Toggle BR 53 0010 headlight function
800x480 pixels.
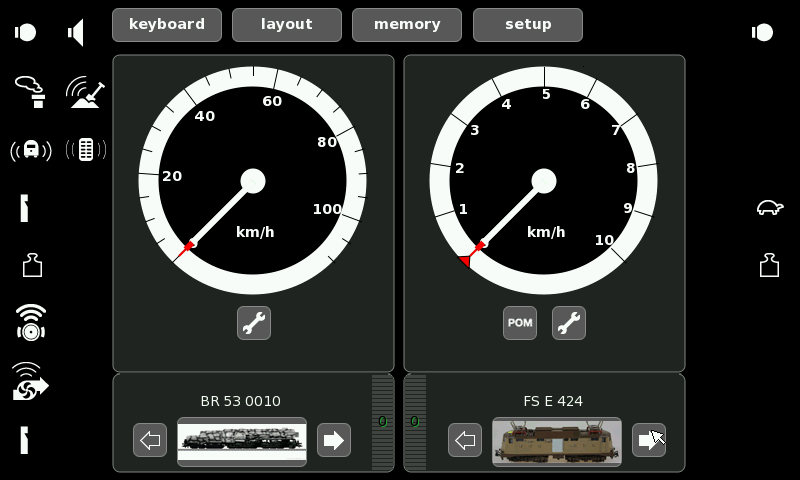coord(25,33)
